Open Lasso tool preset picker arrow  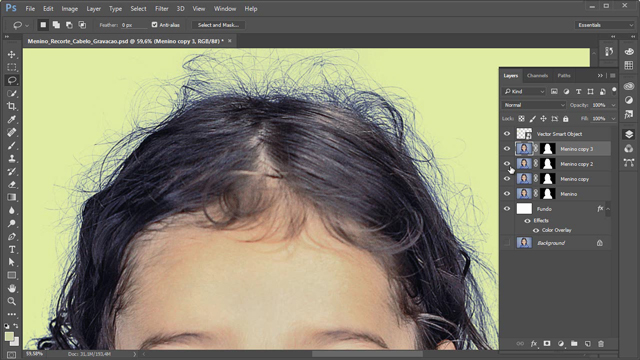click(27, 25)
